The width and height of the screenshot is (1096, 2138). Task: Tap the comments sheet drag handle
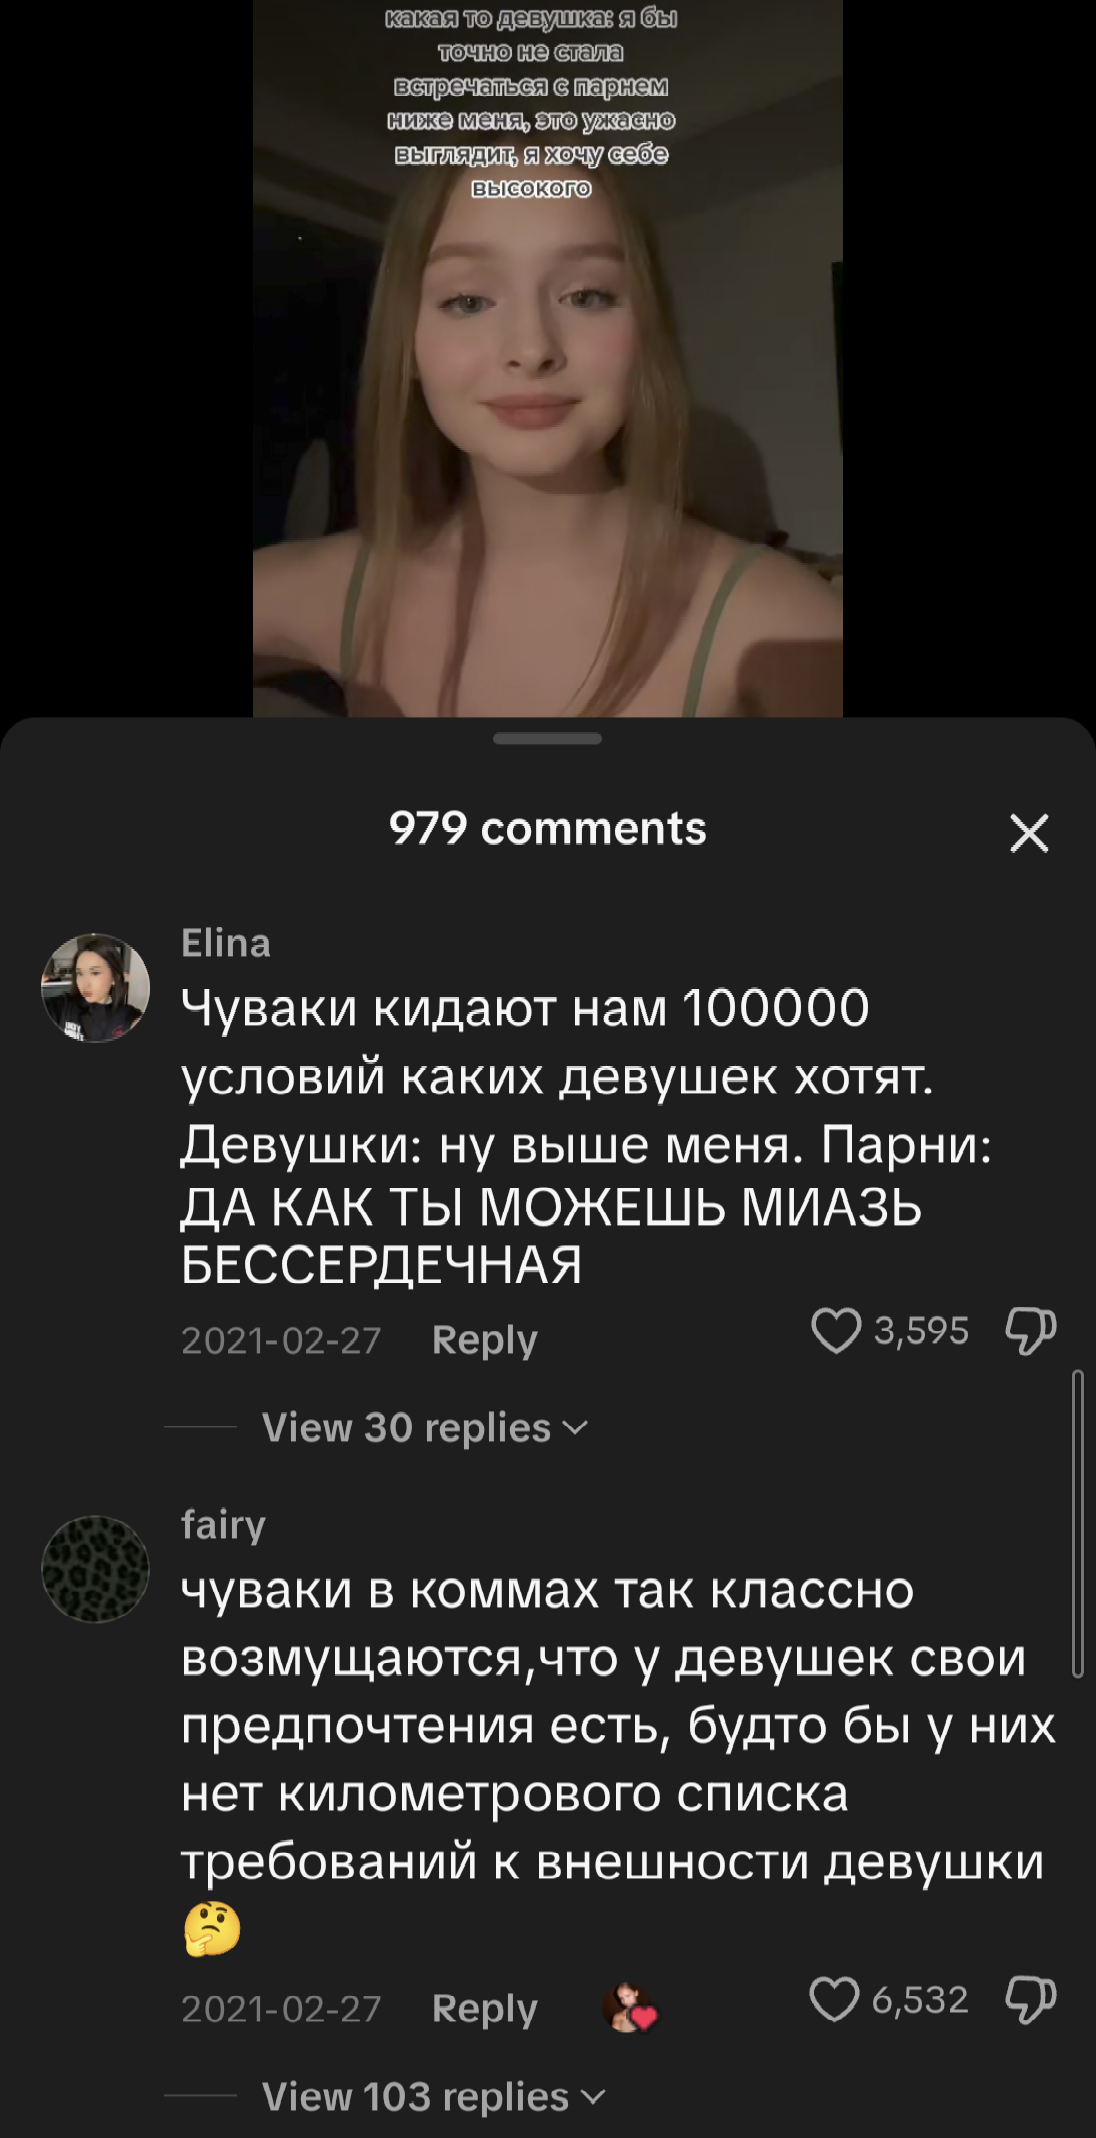[x=548, y=739]
